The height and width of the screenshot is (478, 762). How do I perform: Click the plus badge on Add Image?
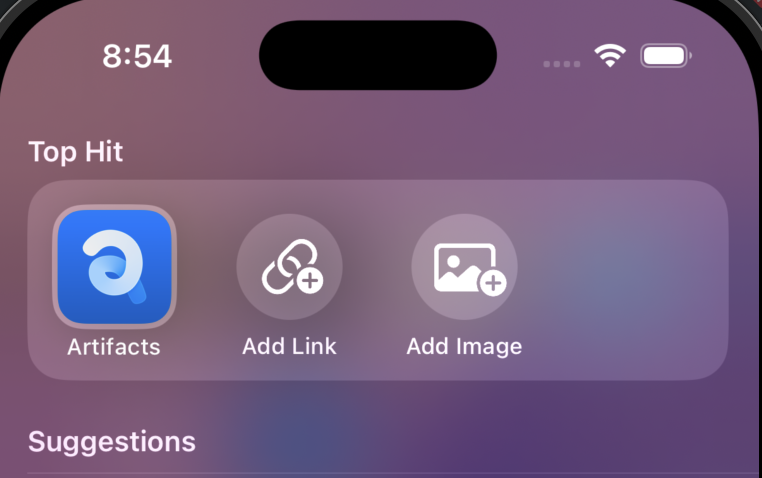point(493,282)
